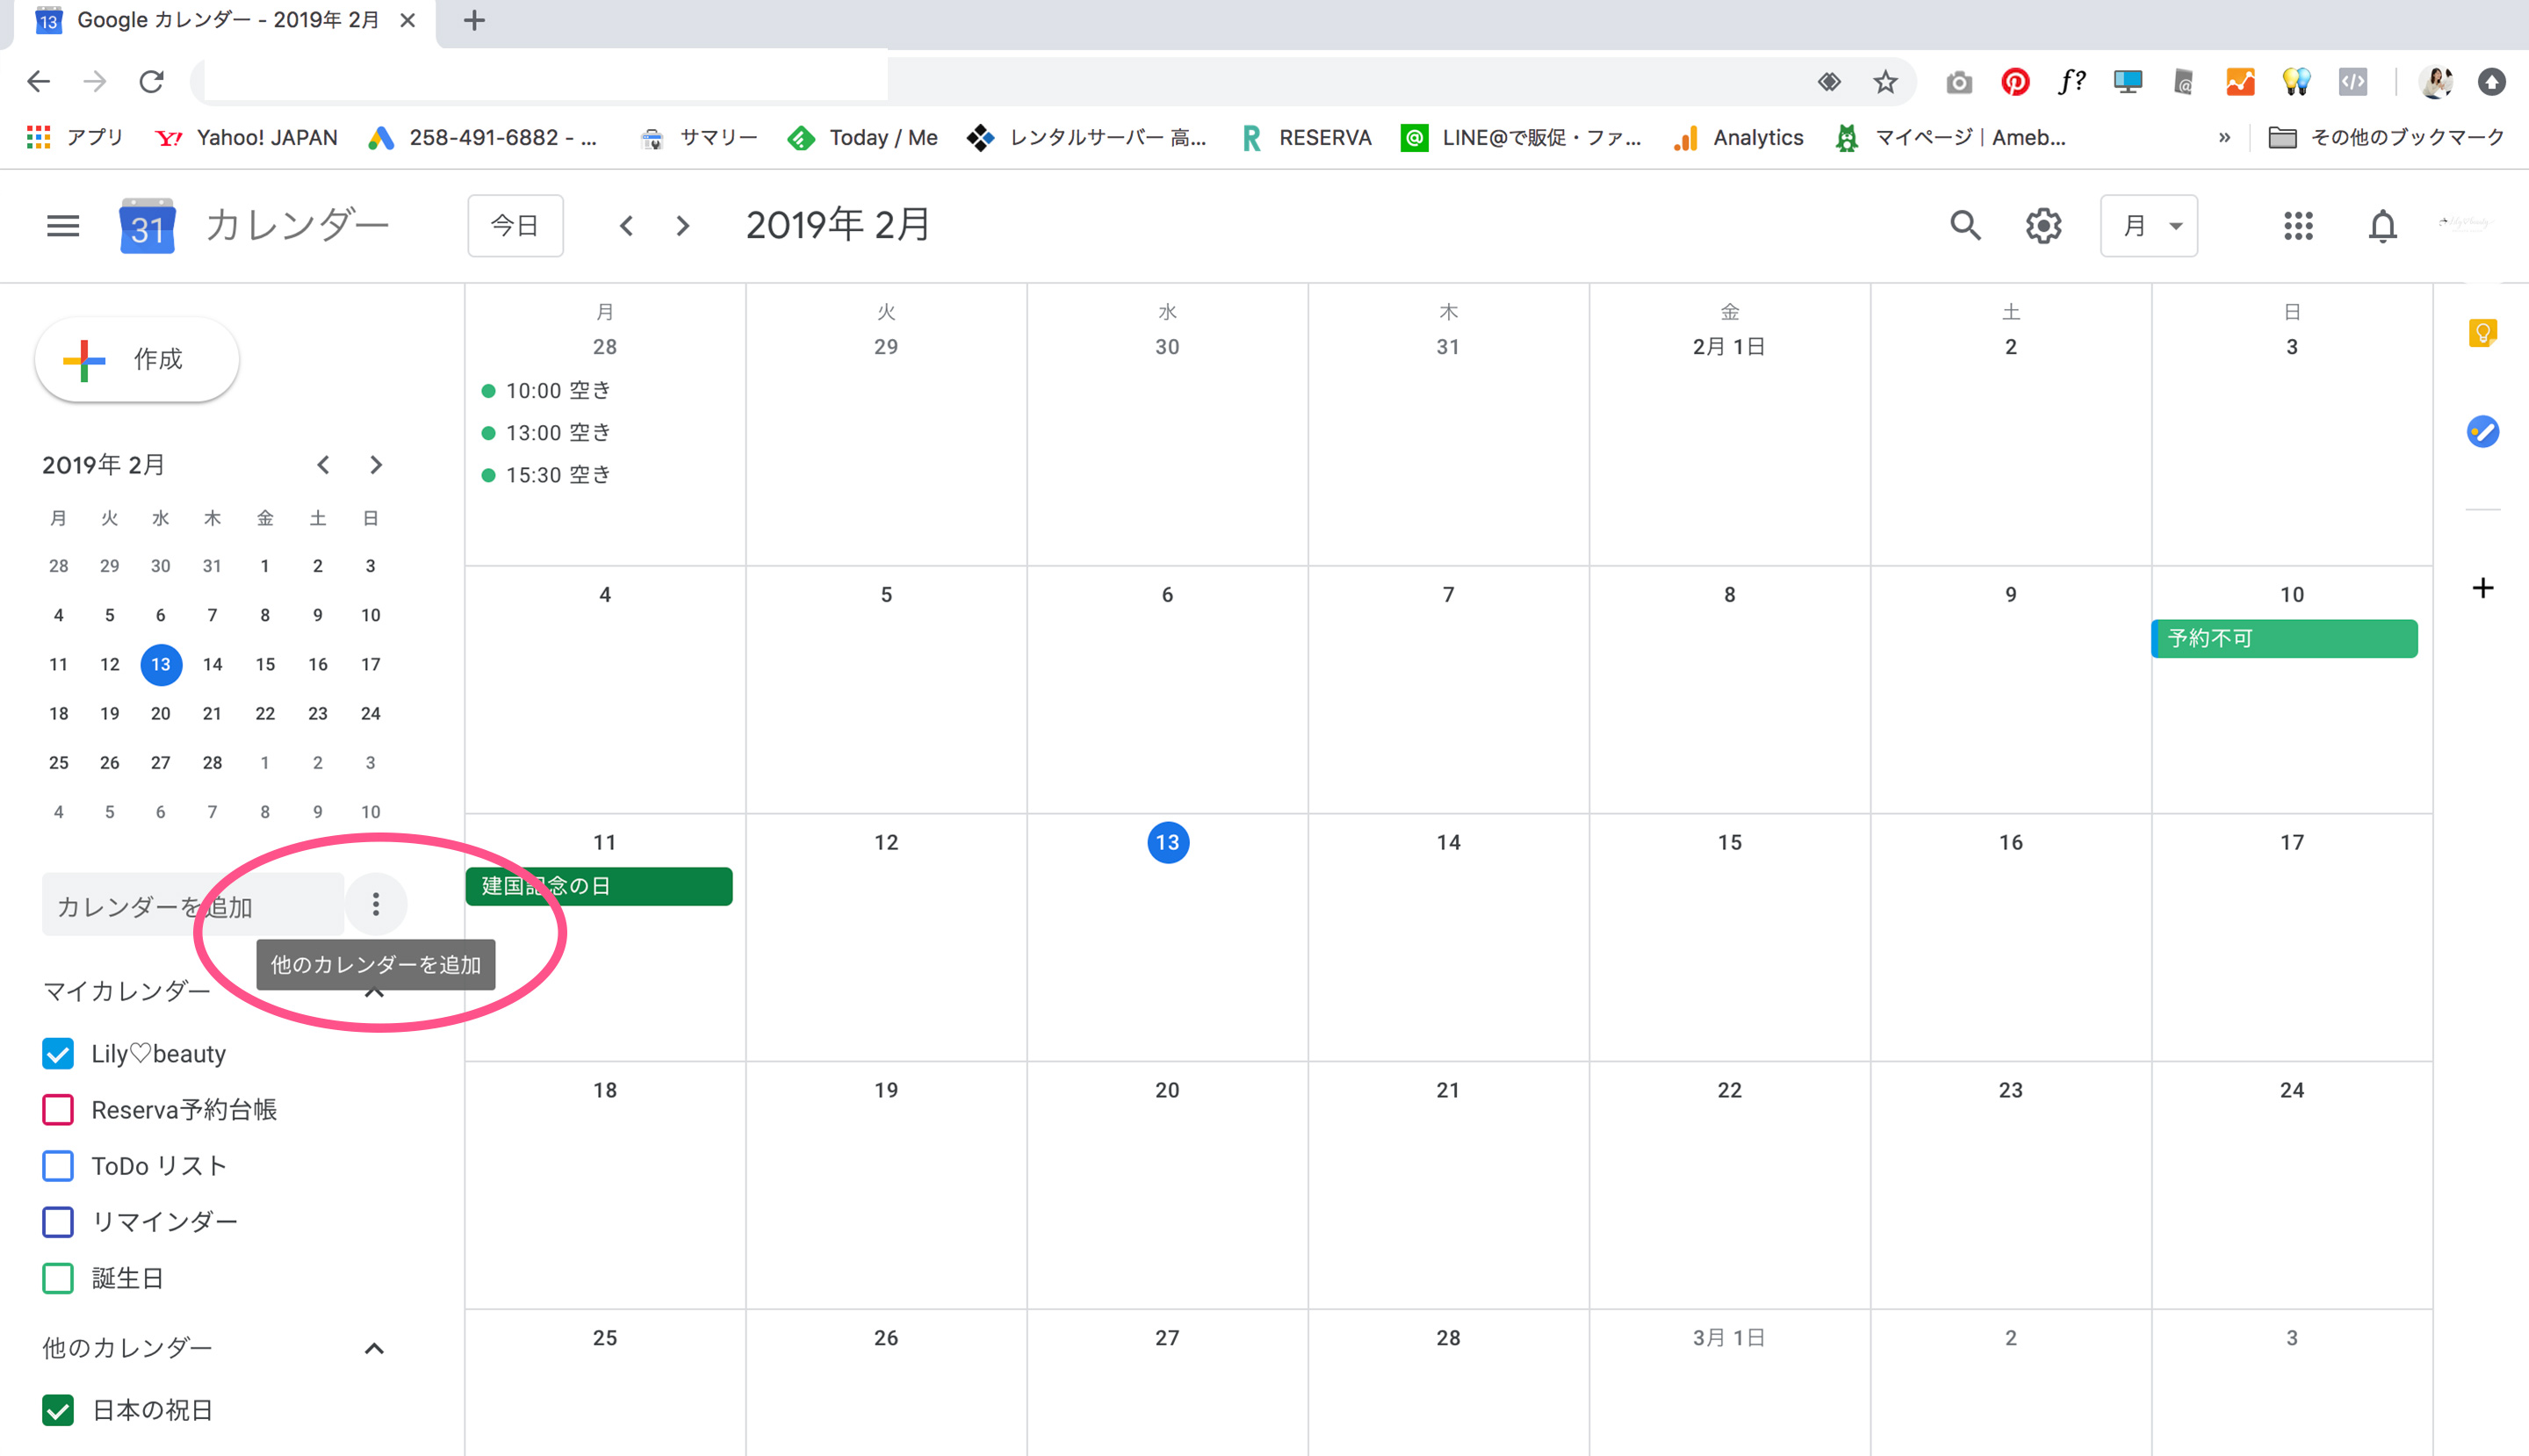Uncheck 日本の祝日 calendar
The height and width of the screenshot is (1456, 2529).
pos(58,1410)
